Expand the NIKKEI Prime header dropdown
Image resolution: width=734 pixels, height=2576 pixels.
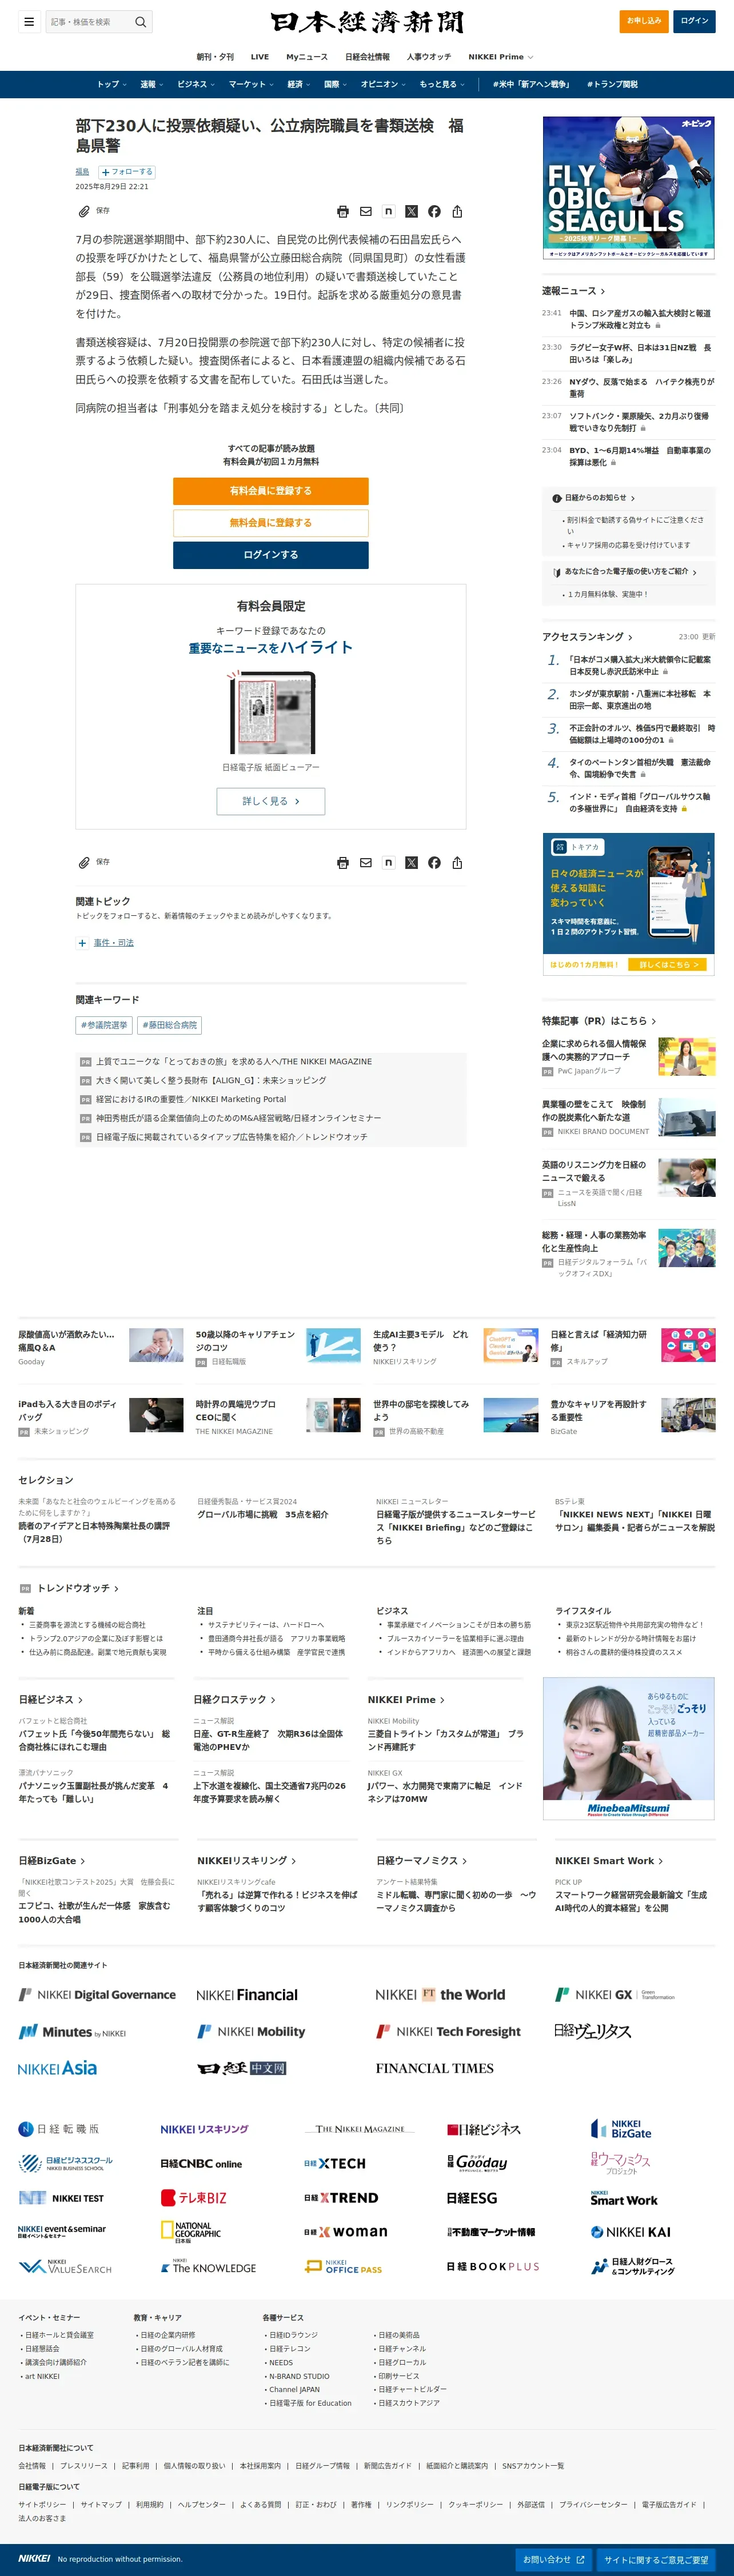coord(501,57)
